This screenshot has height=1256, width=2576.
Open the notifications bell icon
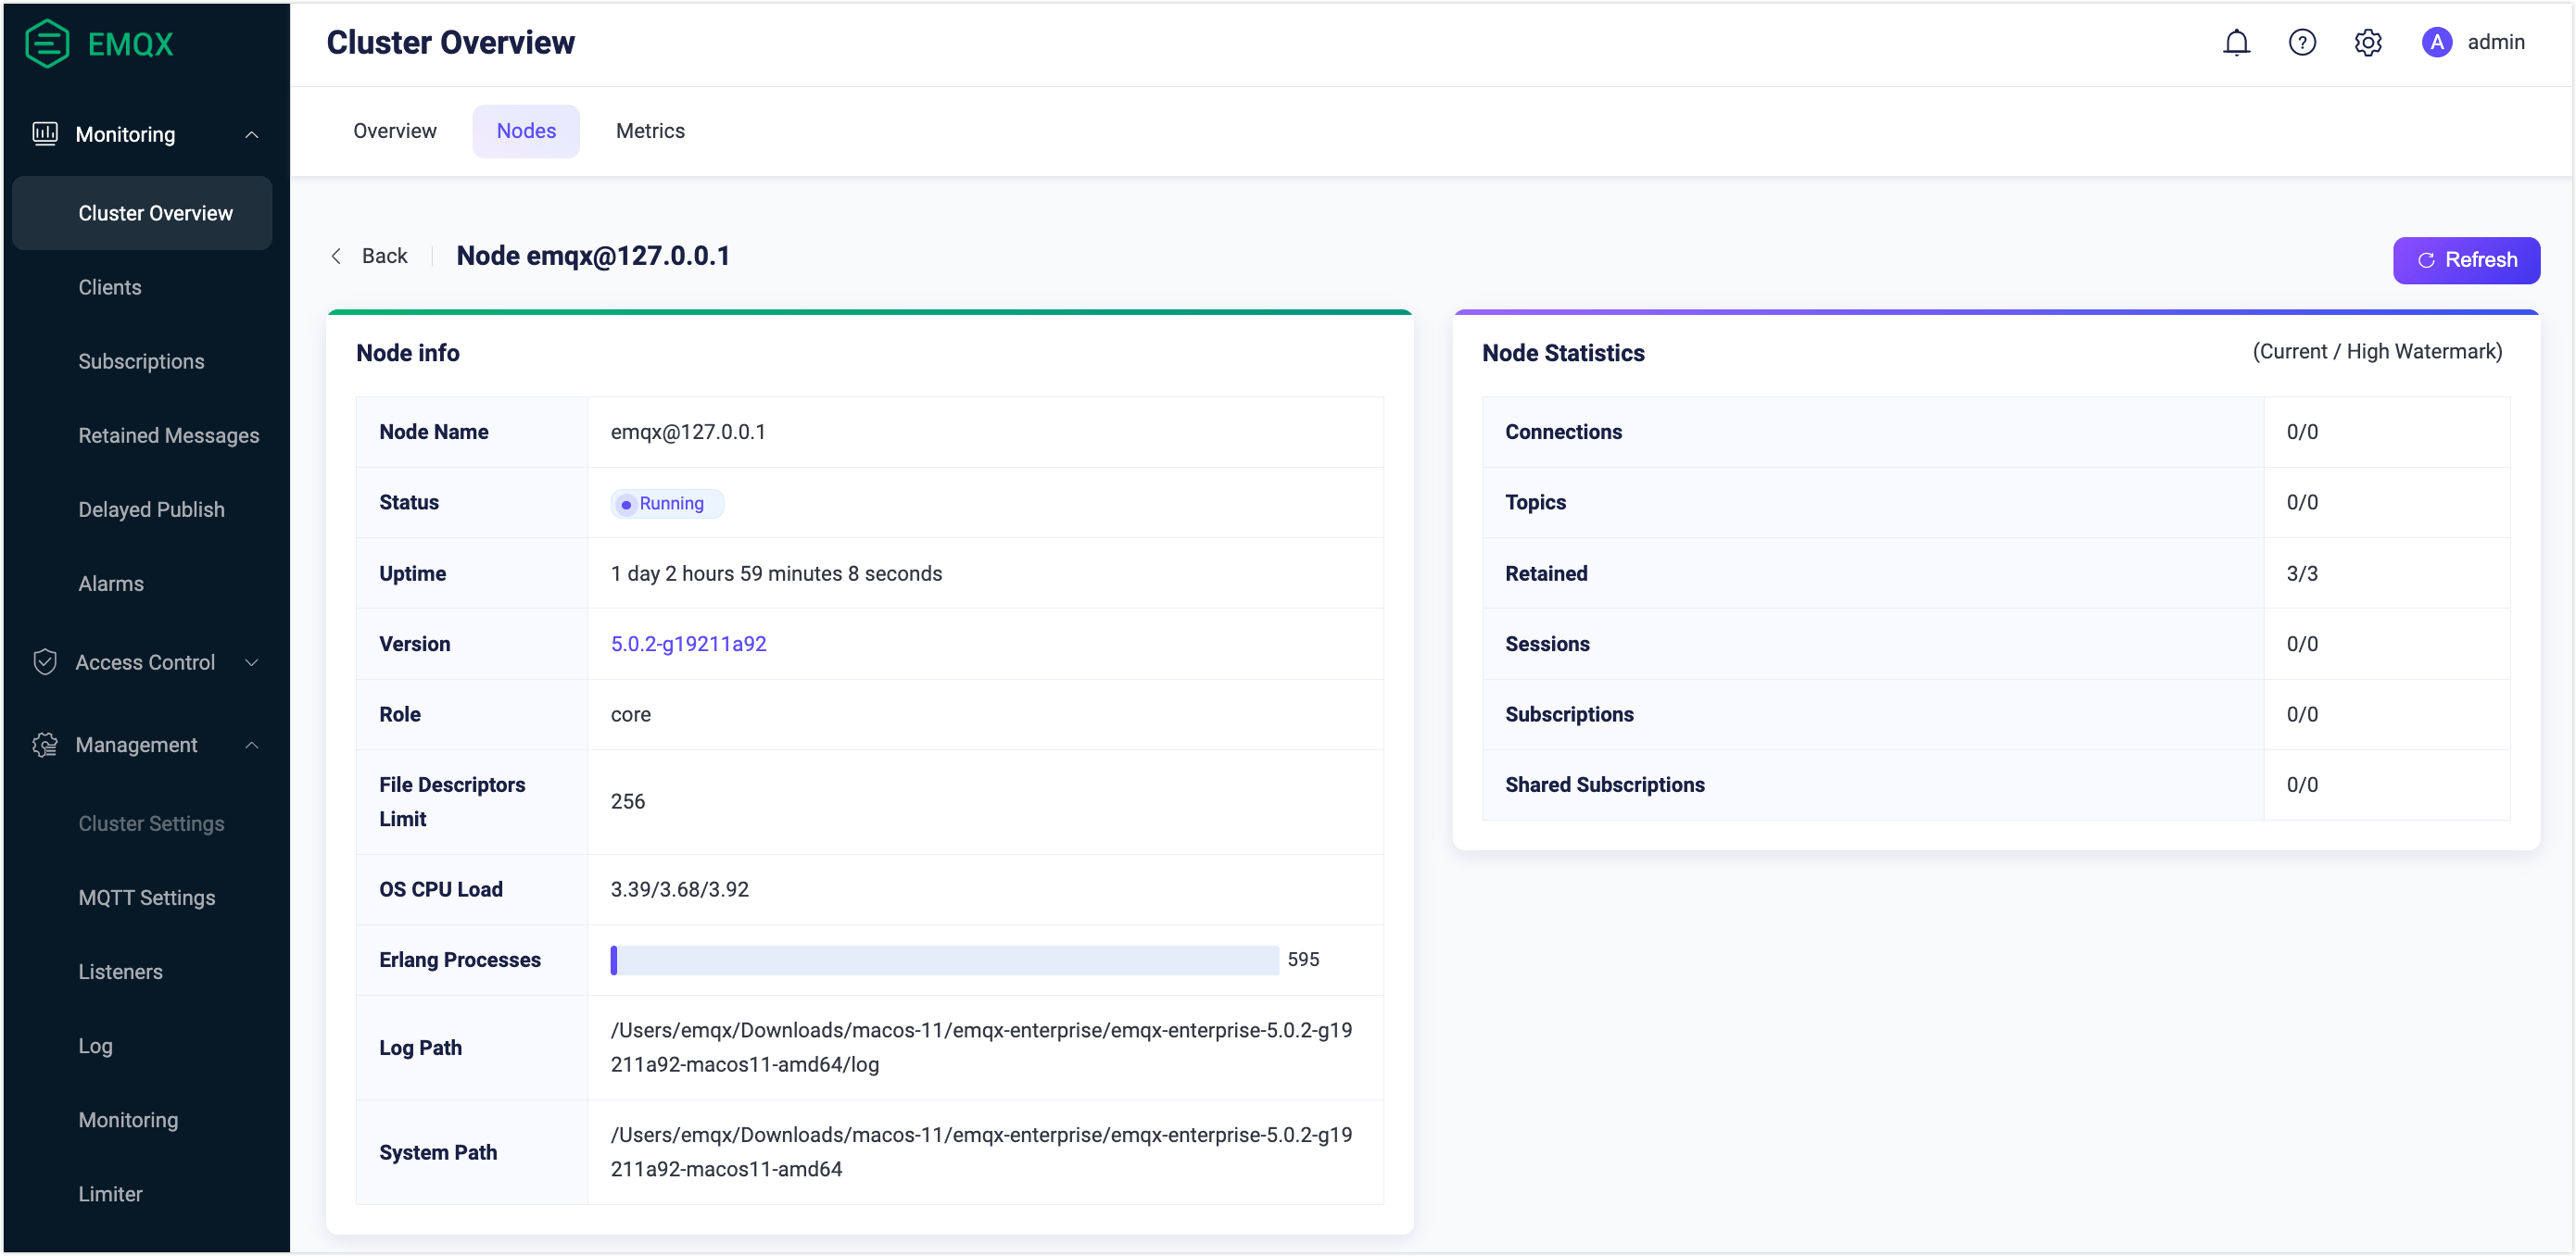click(2236, 43)
